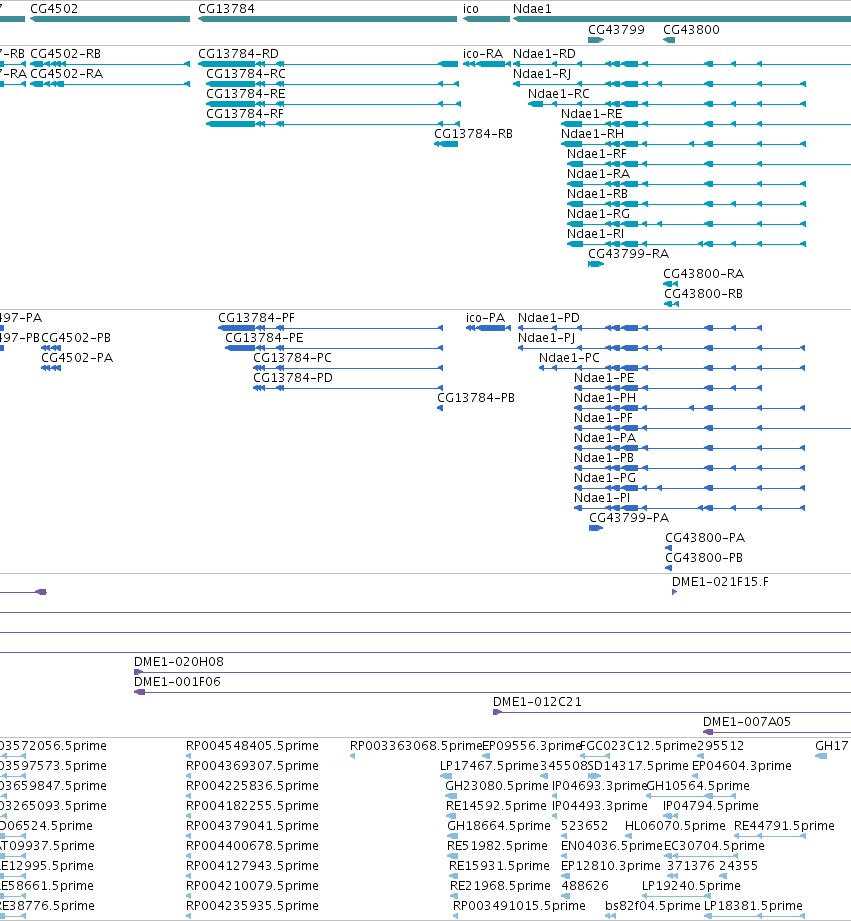
Task: Click EST label RE14592.5prime
Action: [496, 805]
